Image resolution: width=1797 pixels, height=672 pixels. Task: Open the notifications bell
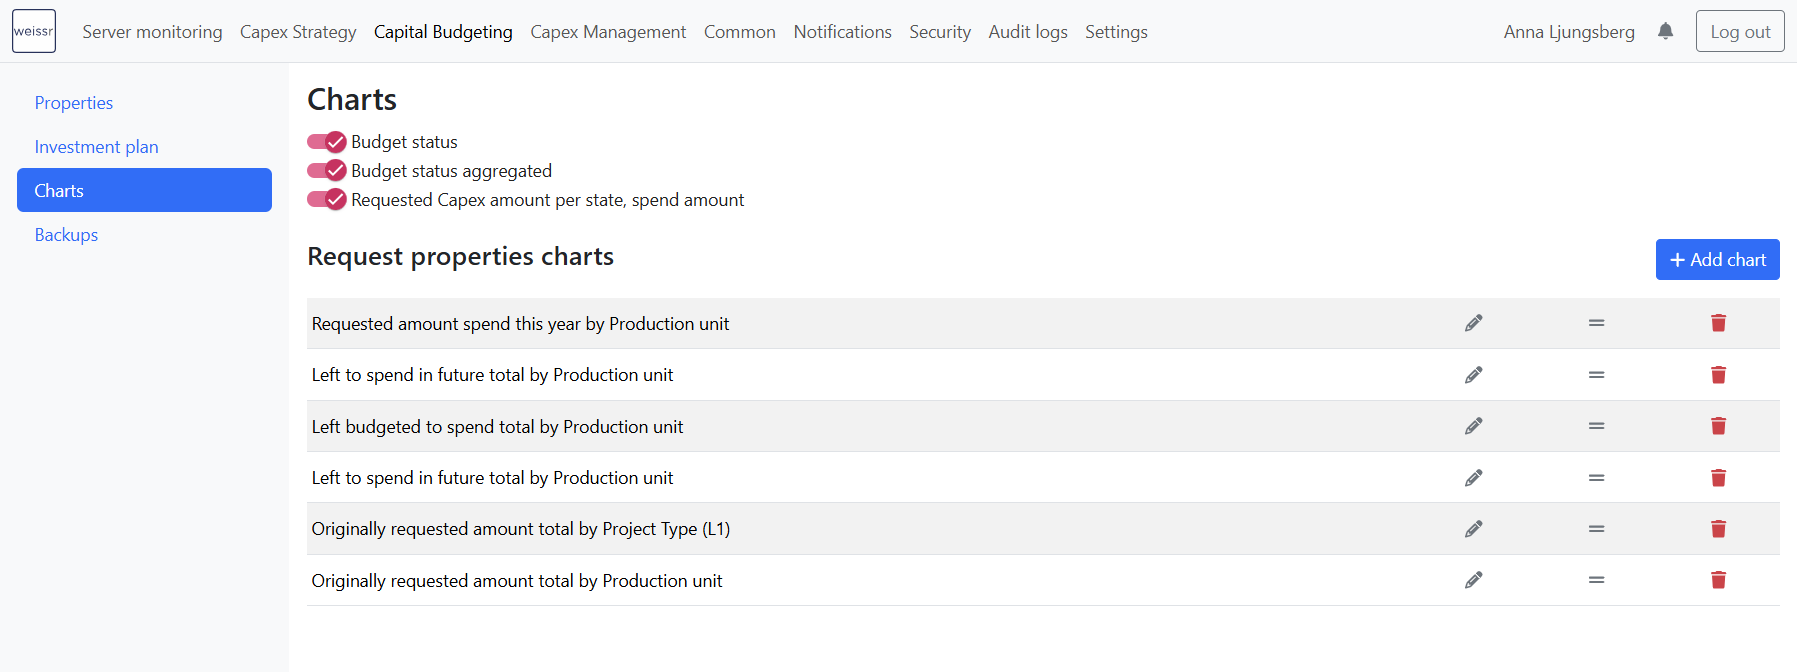pyautogui.click(x=1665, y=31)
